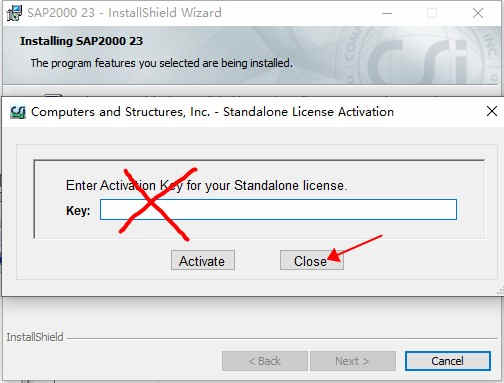Click the Installing SAP2000 23 heading
This screenshot has height=383, width=504.
tap(81, 41)
